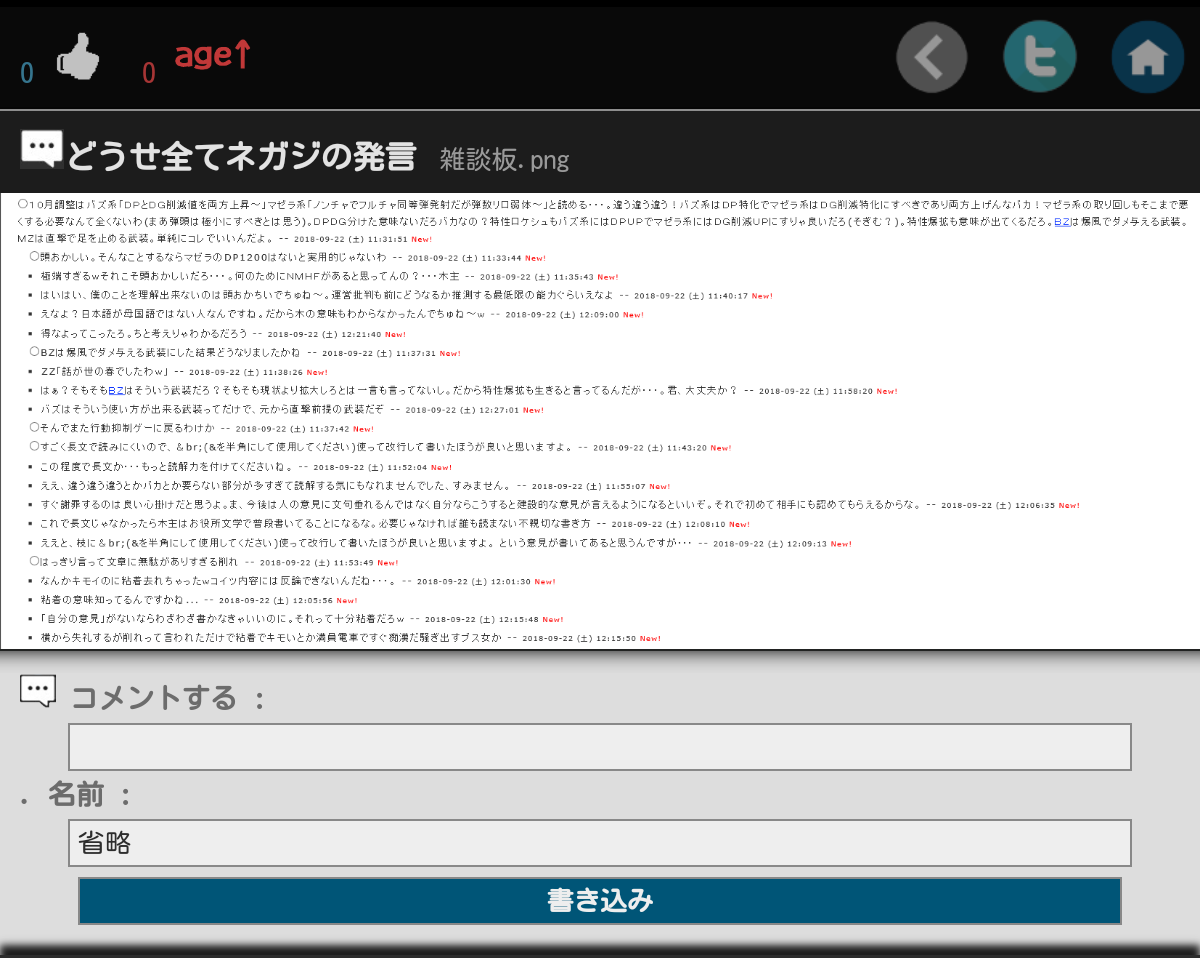Select radio button of すごく長文で読みにくい comment

click(34, 446)
